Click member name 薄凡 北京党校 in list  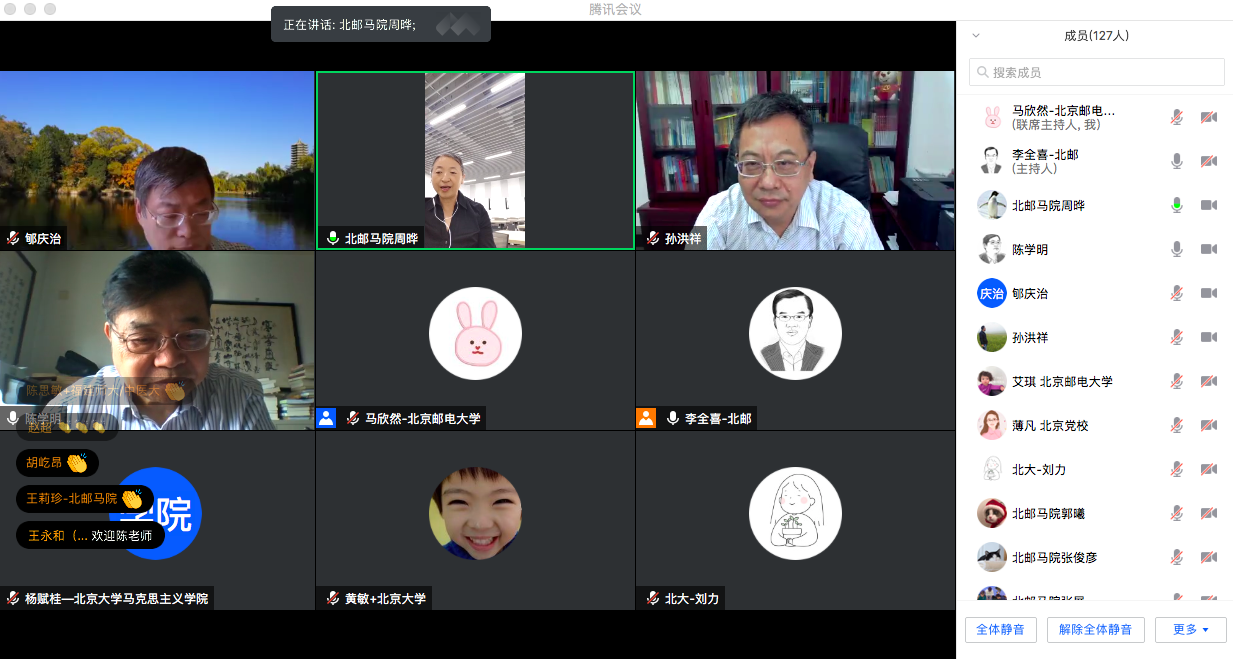tap(1050, 425)
